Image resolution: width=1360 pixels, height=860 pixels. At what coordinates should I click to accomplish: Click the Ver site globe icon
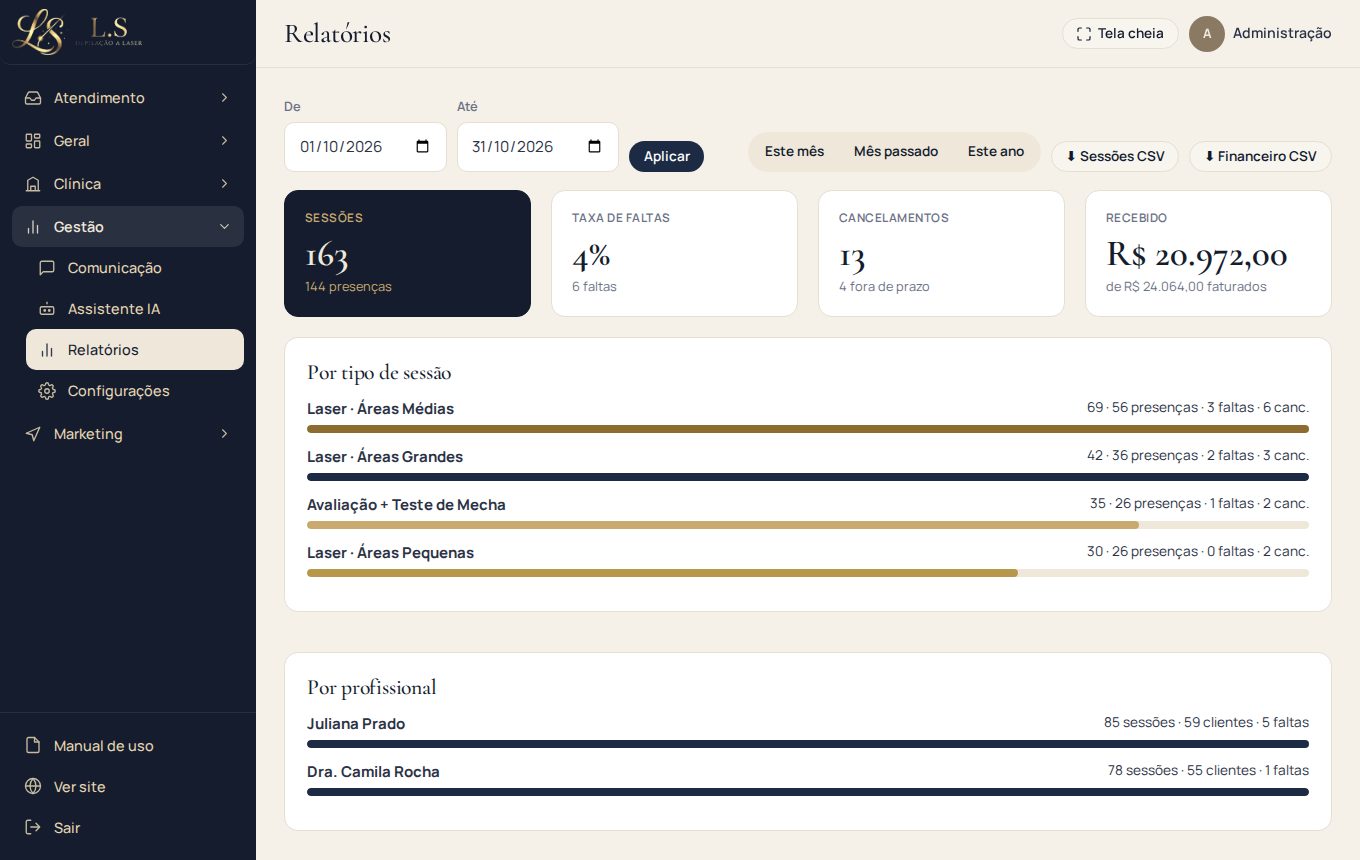[33, 787]
